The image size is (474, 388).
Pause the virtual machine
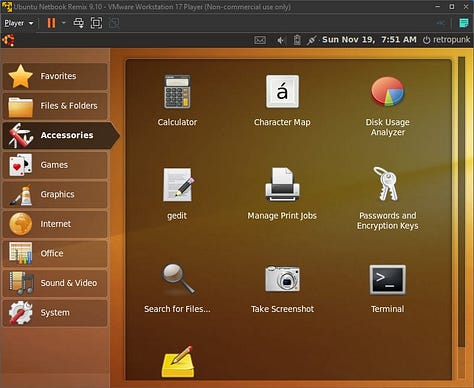tap(51, 23)
